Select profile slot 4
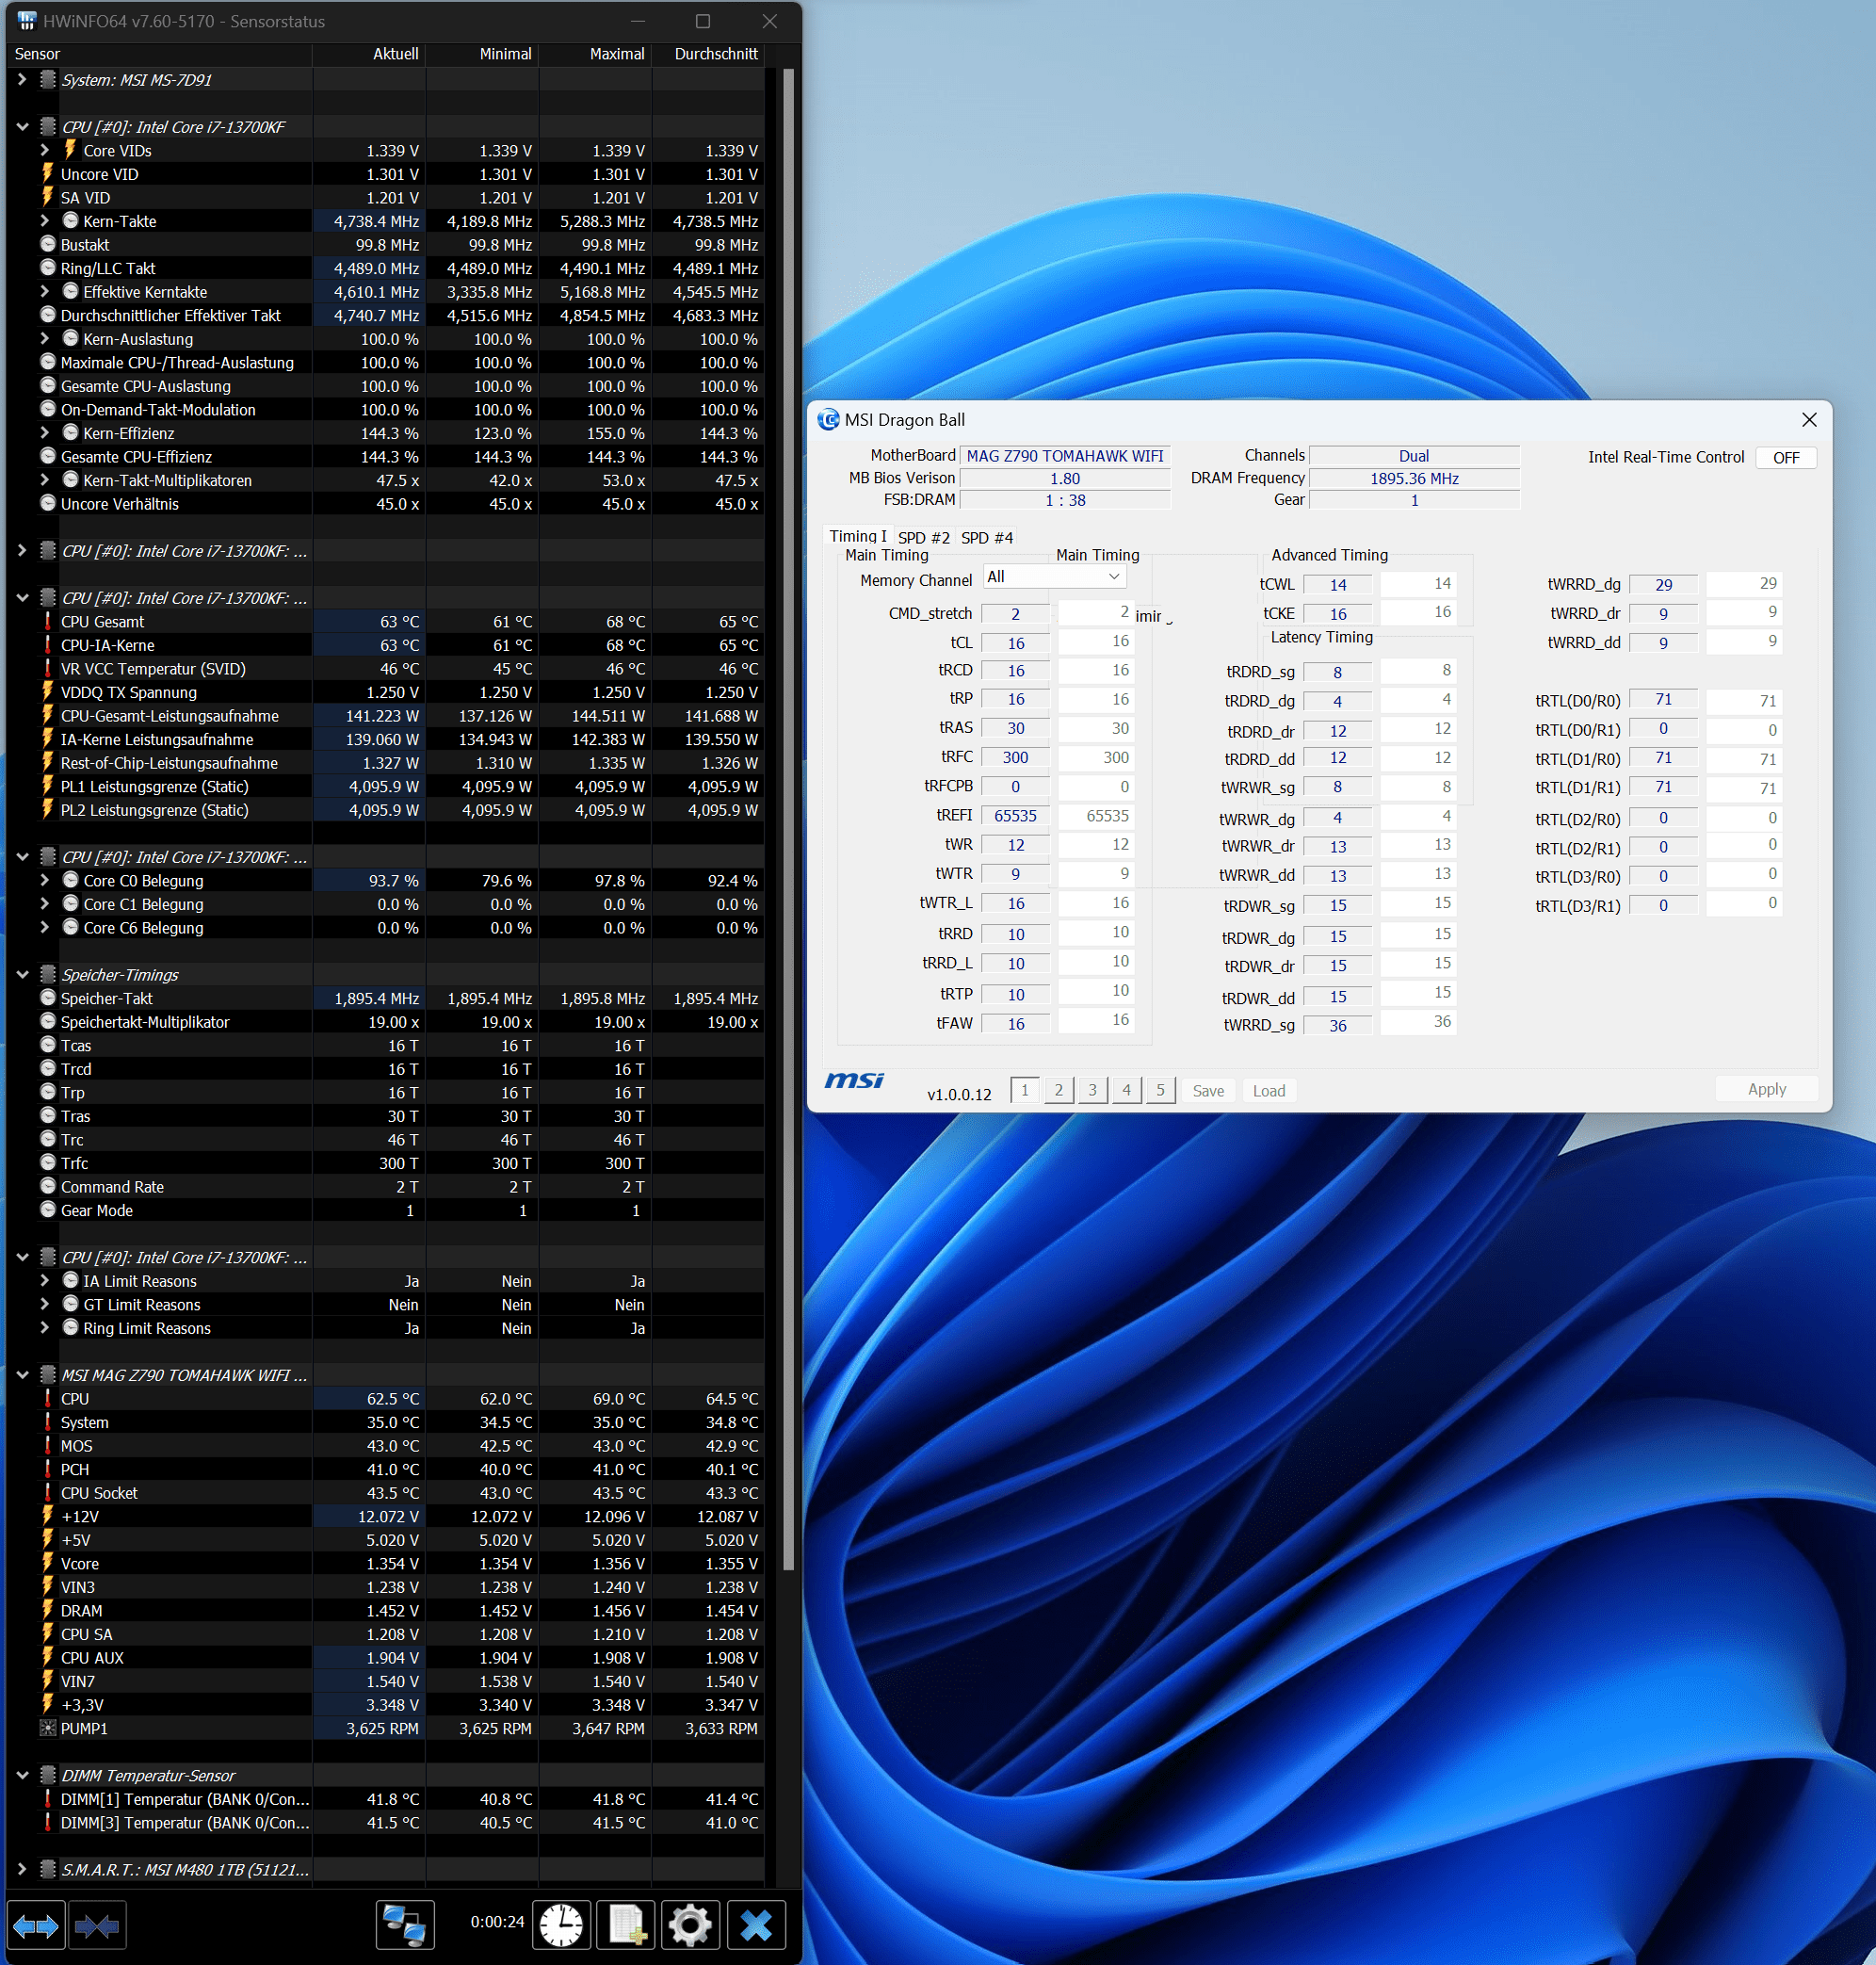 pyautogui.click(x=1126, y=1090)
